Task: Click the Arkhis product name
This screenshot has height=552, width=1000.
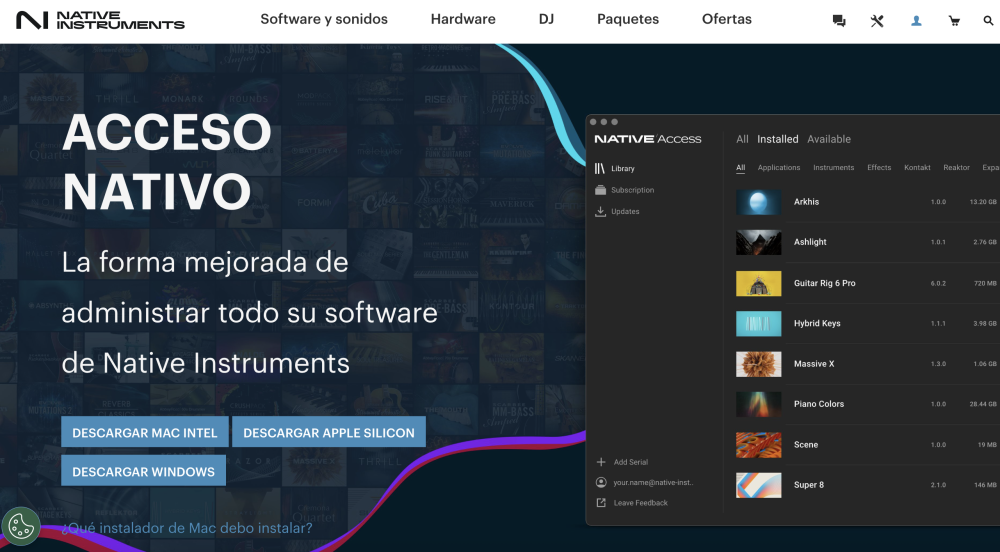Action: pyautogui.click(x=806, y=202)
